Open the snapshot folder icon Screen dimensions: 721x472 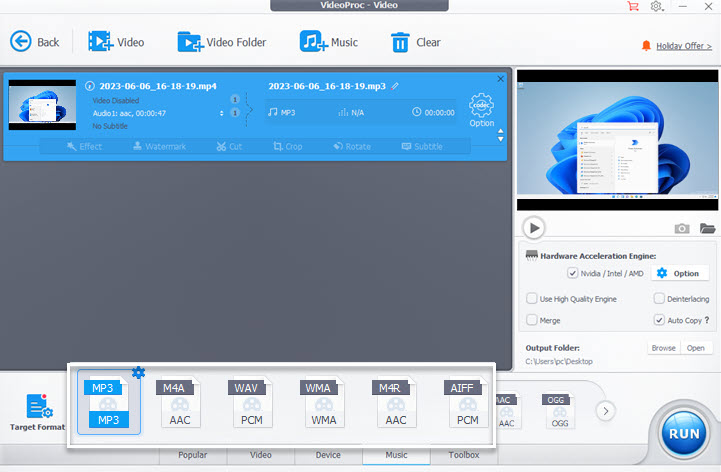pos(707,228)
